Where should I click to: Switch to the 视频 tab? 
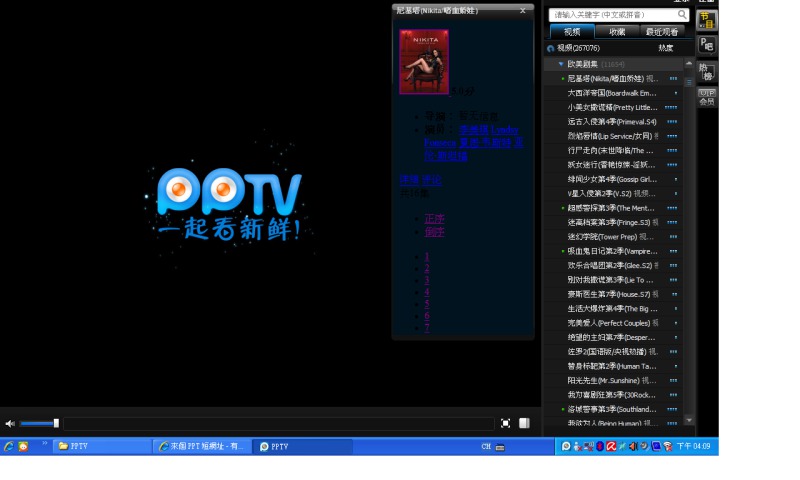click(x=572, y=32)
